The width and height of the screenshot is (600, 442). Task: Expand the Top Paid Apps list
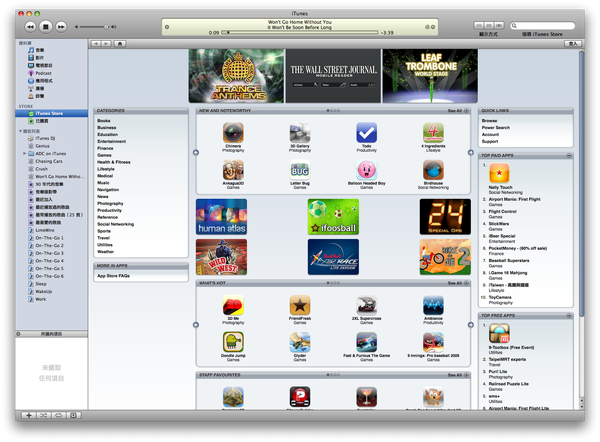[569, 155]
